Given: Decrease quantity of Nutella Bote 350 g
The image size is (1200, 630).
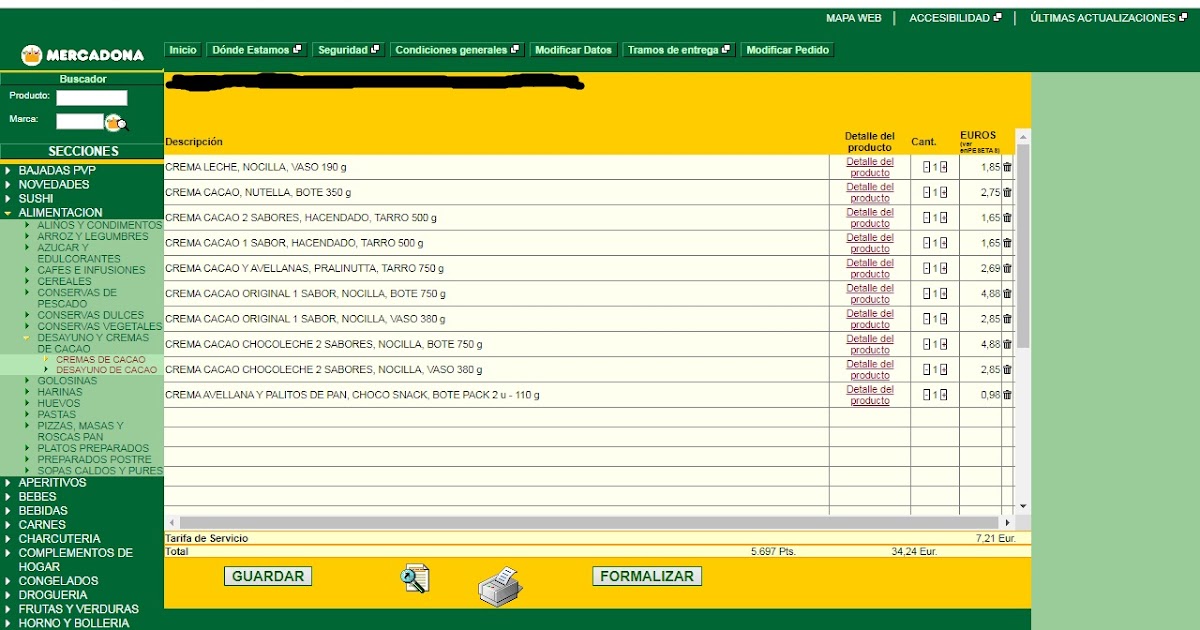Looking at the screenshot, I should (x=927, y=192).
